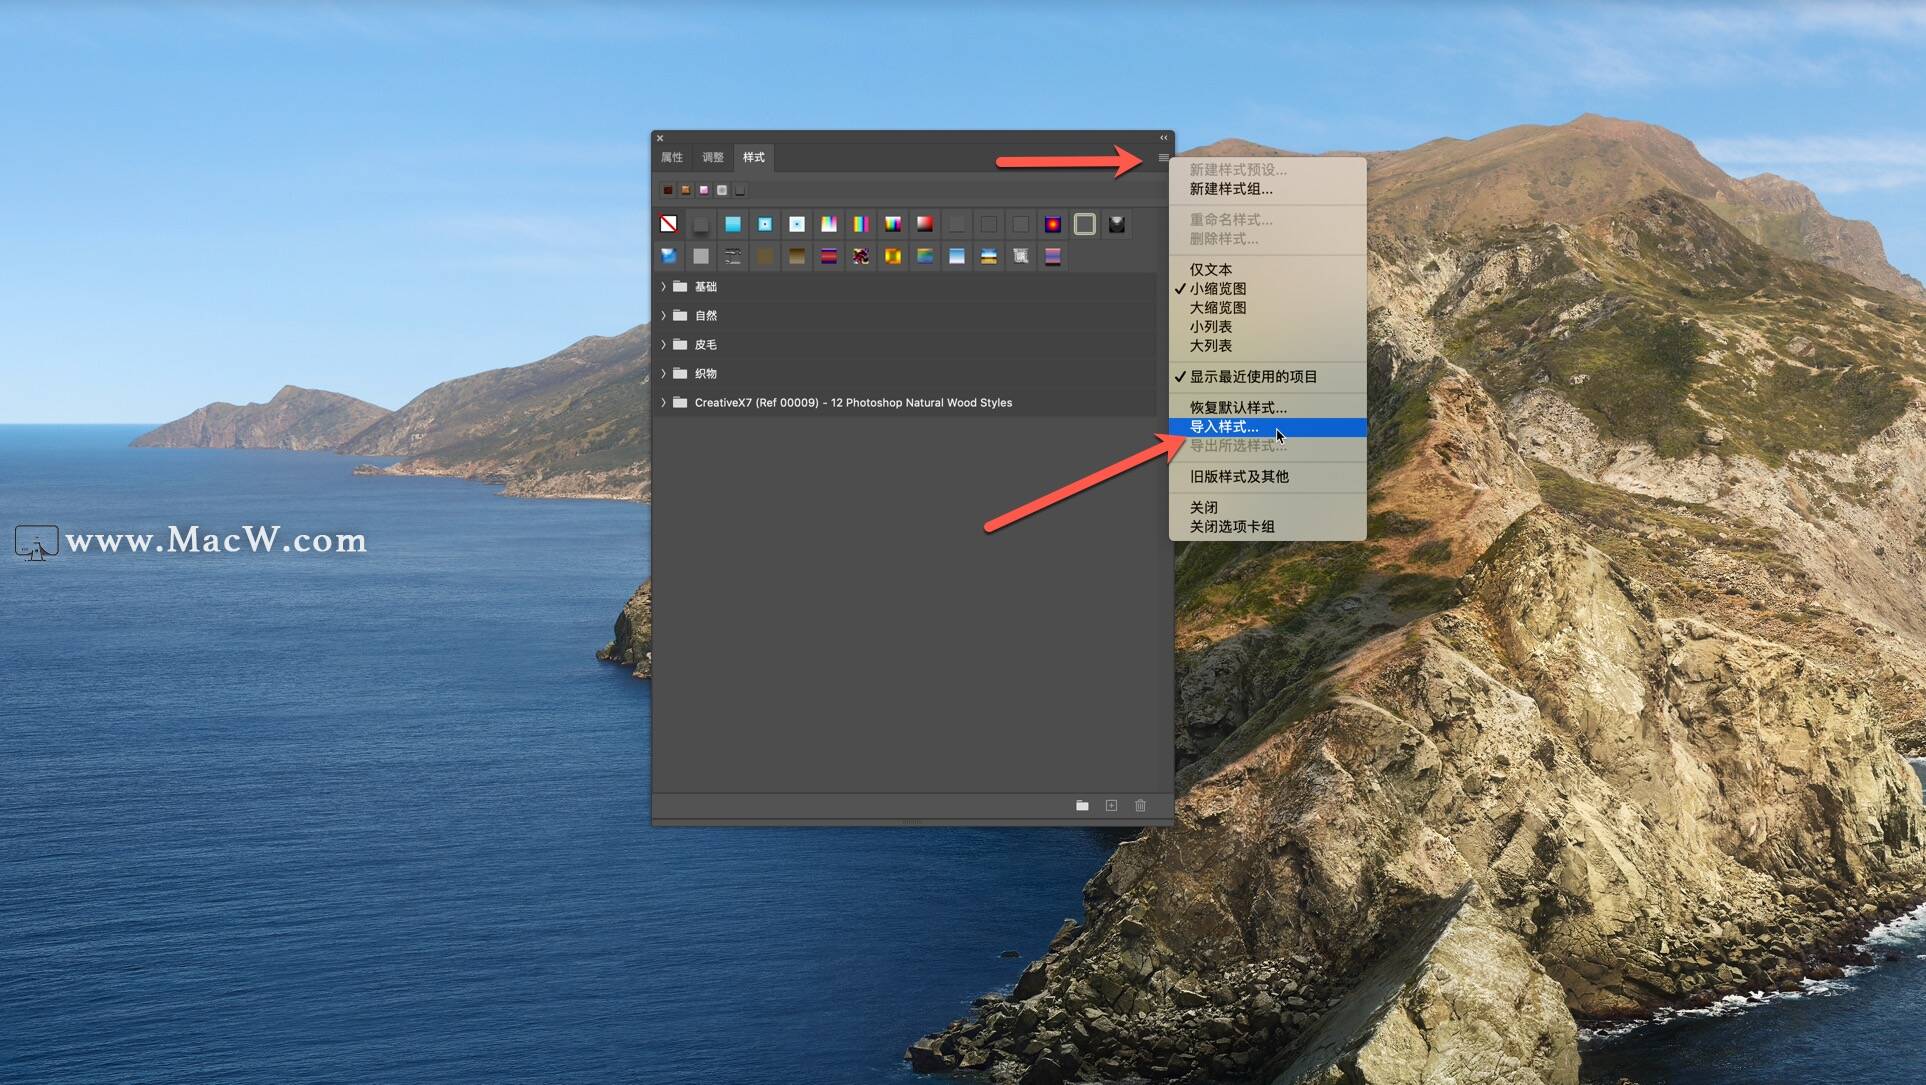Apply the pastel rainbow gradient style
1926x1085 pixels.
tap(829, 224)
